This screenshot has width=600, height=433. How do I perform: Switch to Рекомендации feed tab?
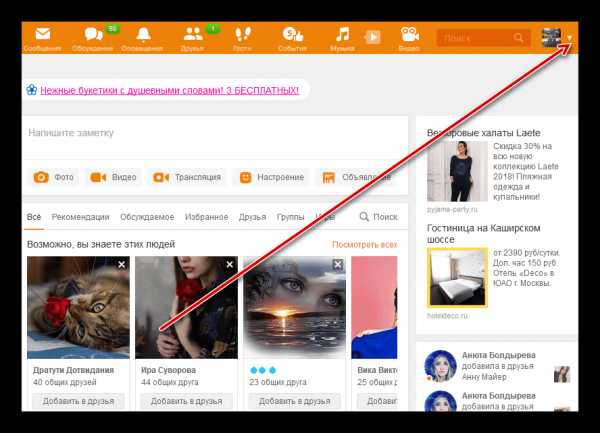tap(80, 217)
